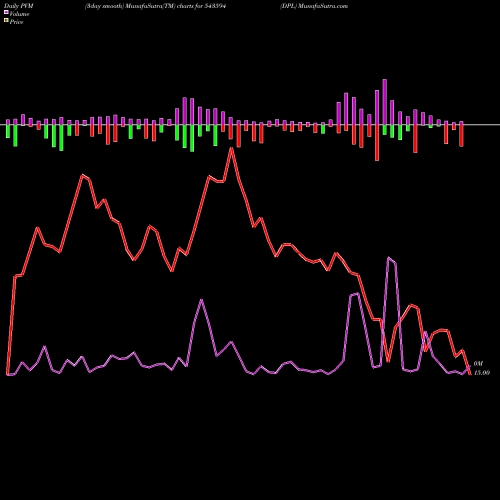Click the purple Volume legend swatch

[x=6, y=13]
